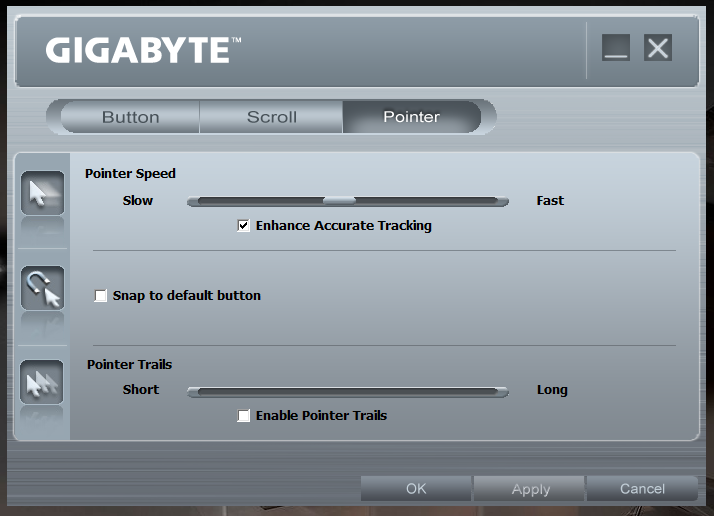Close the GIGABYTE window
Screen dimensions: 714x516
[658, 47]
